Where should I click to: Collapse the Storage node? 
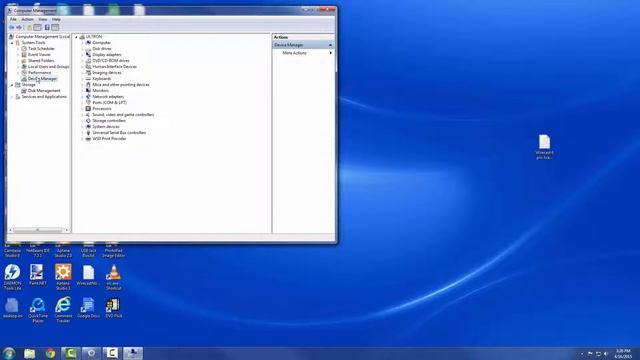tap(12, 85)
